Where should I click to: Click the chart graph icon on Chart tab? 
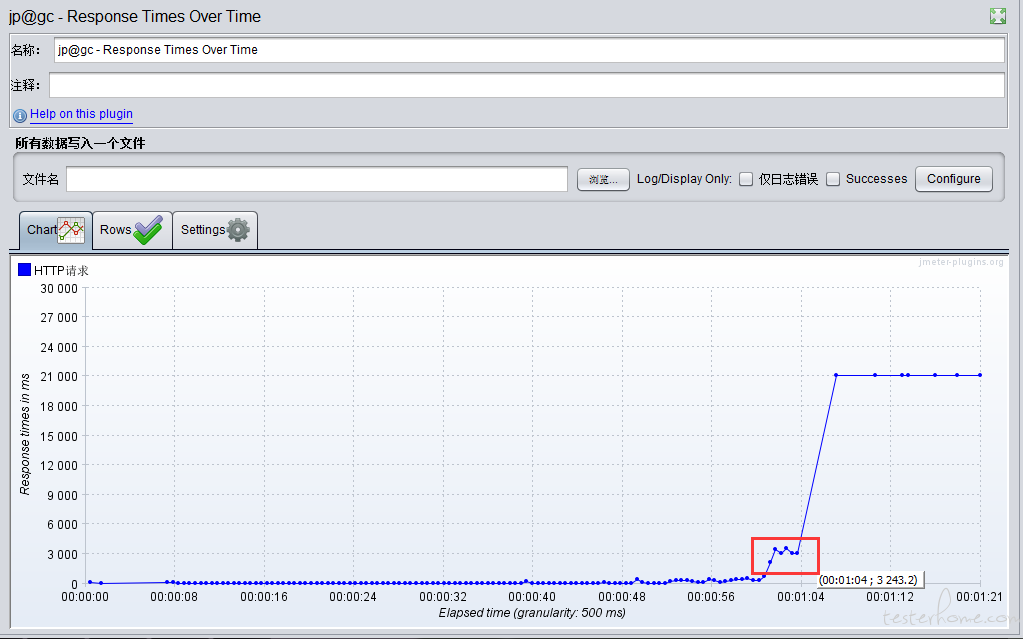tap(71, 230)
